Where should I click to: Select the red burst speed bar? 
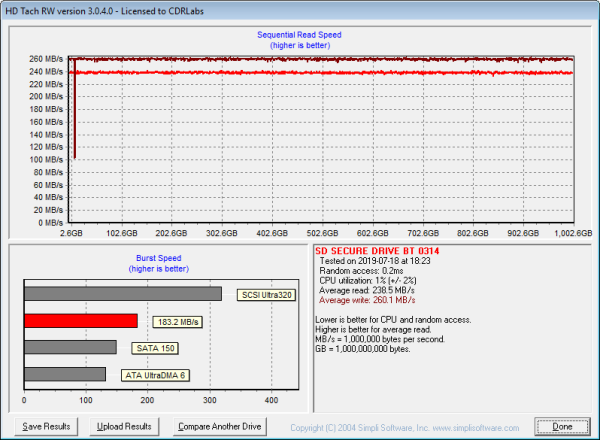click(80, 321)
